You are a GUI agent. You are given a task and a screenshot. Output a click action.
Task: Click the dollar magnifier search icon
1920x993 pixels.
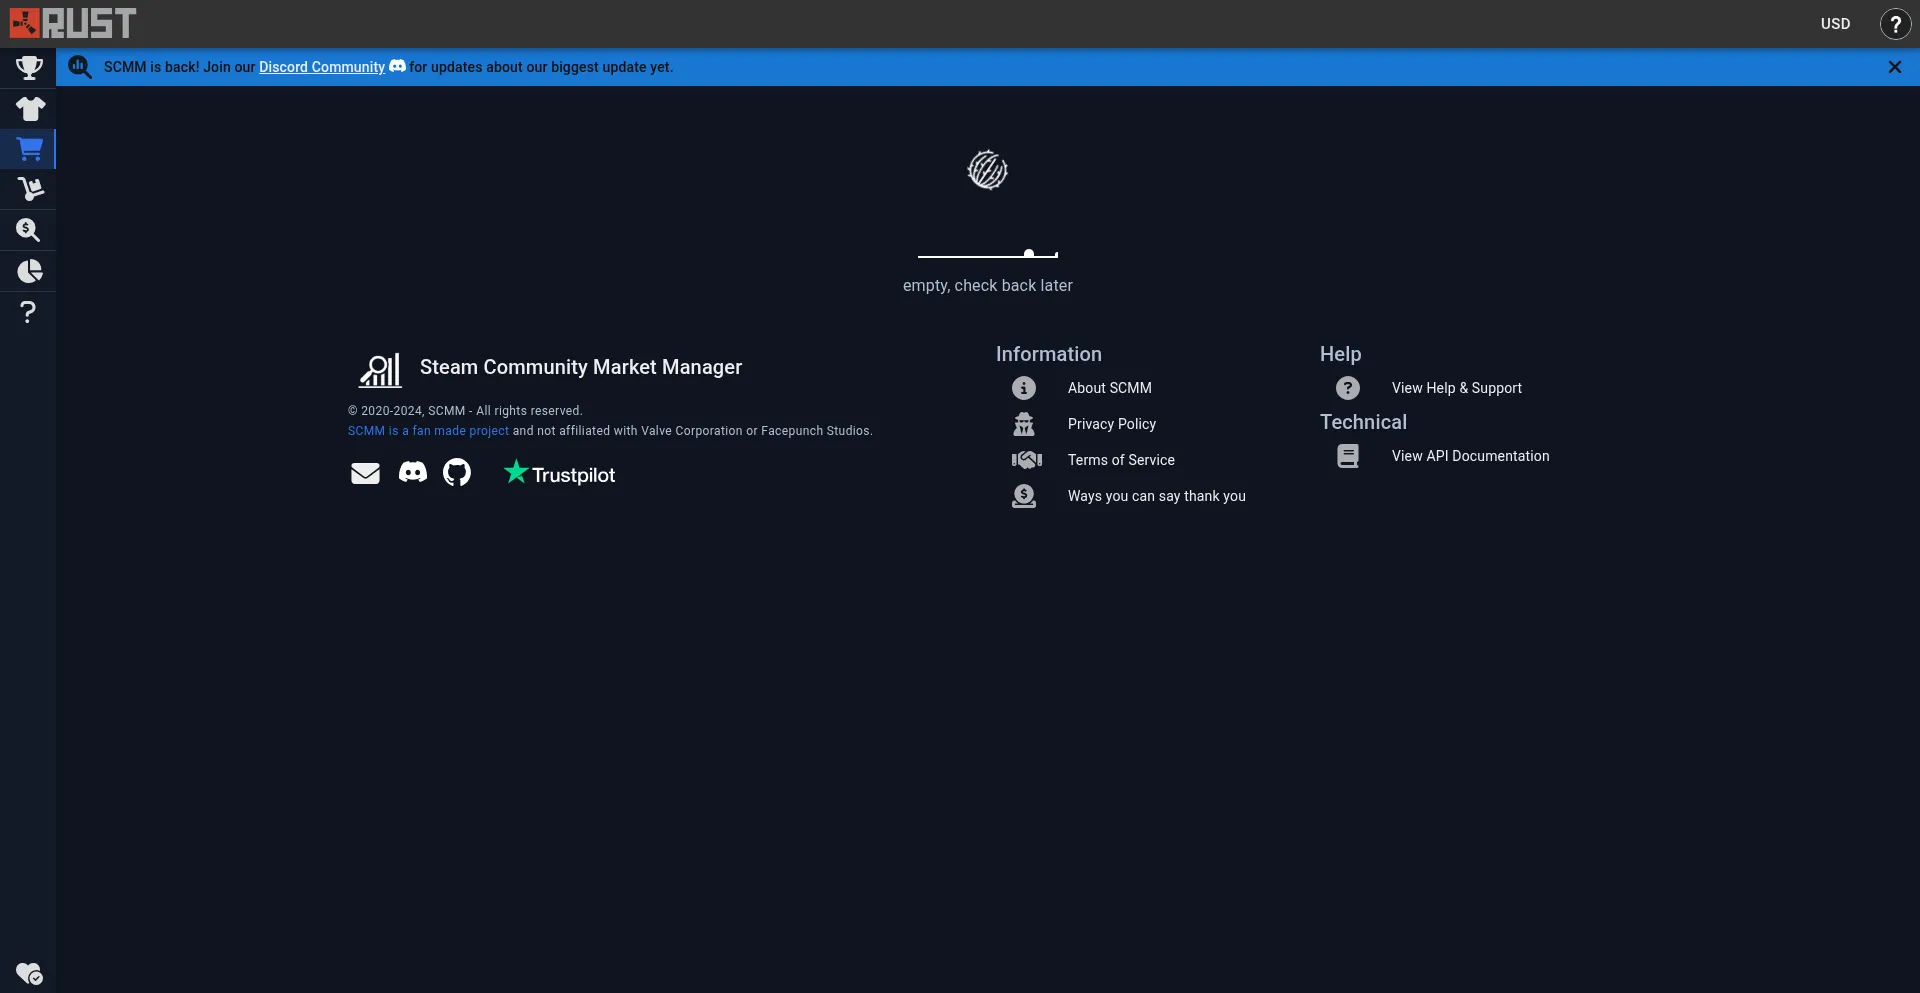click(29, 231)
